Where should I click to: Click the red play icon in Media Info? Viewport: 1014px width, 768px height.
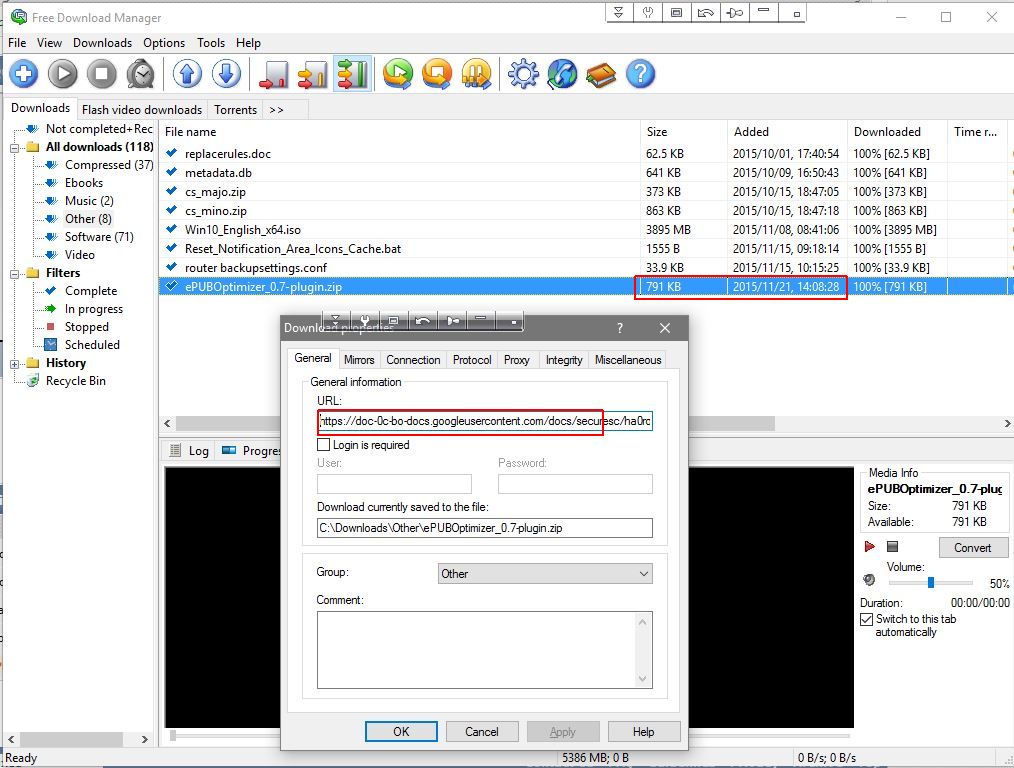[869, 547]
